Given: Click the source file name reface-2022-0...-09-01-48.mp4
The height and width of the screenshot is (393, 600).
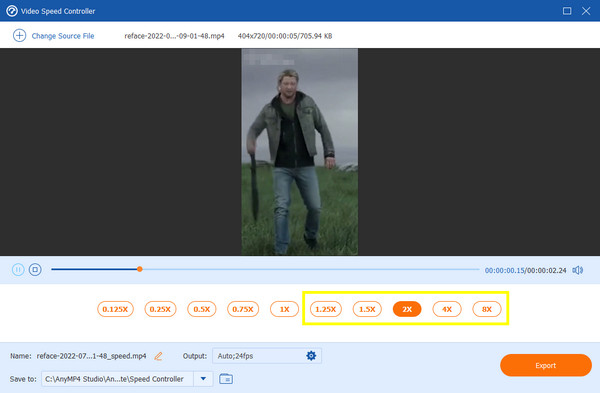Looking at the screenshot, I should [x=174, y=36].
